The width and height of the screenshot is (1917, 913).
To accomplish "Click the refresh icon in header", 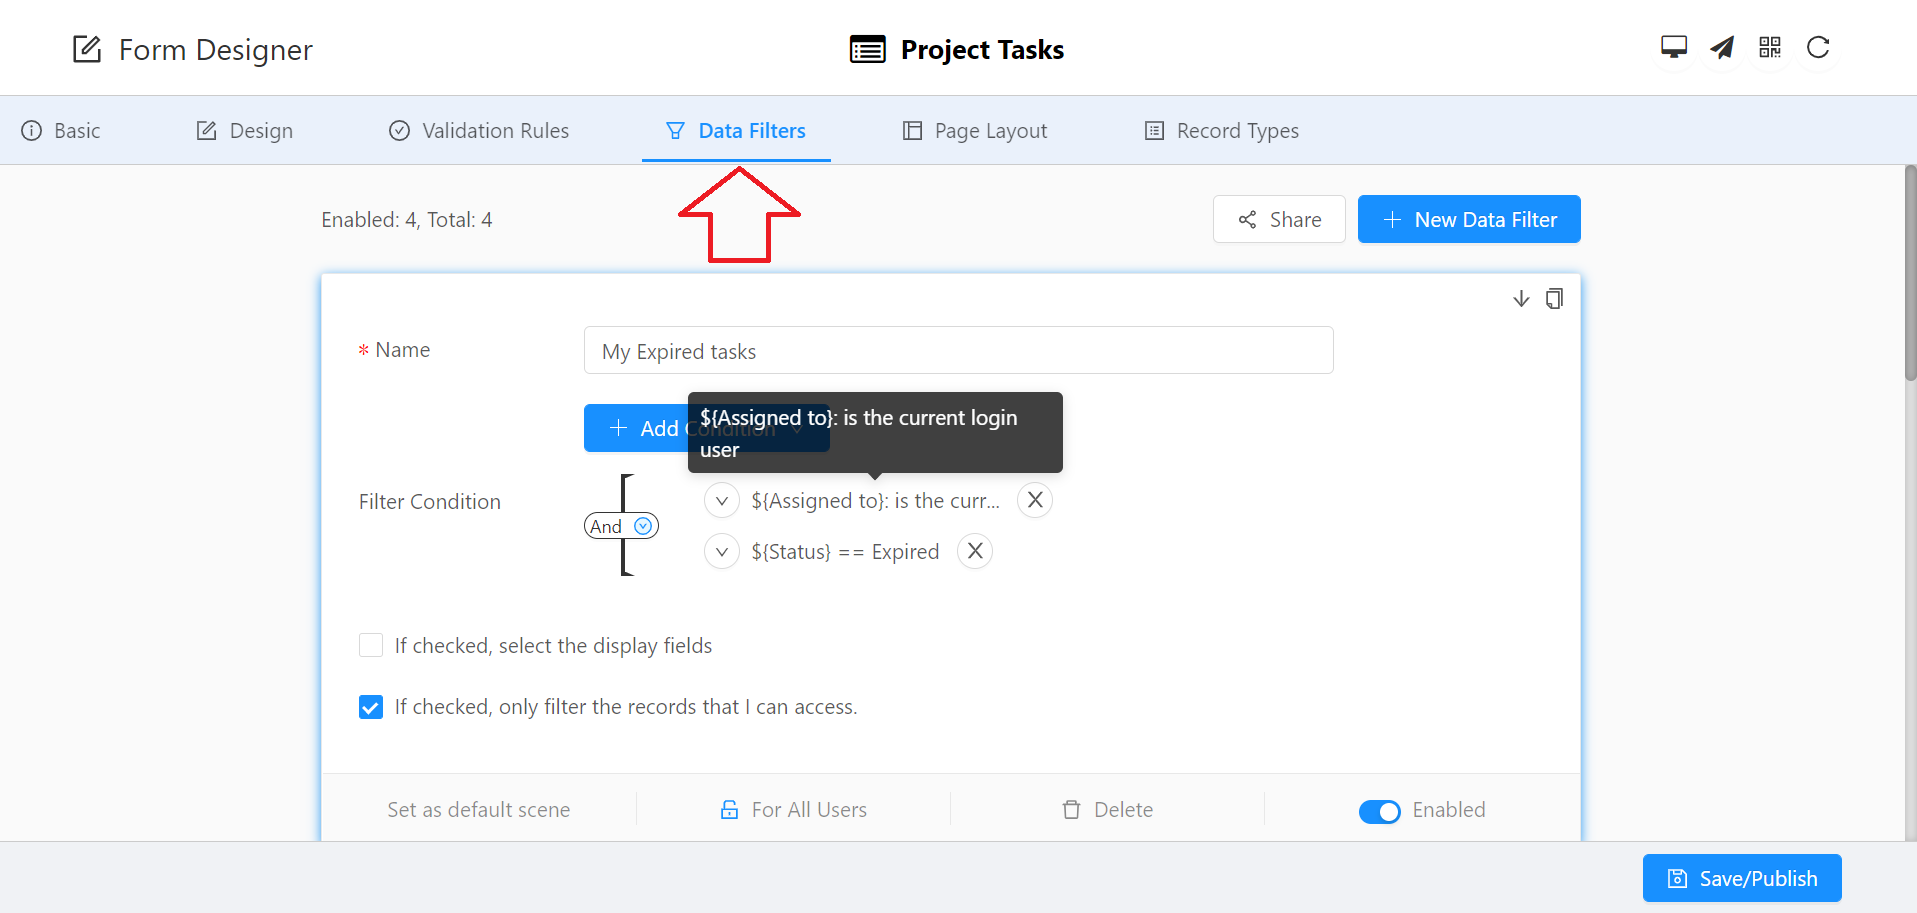I will (1818, 47).
